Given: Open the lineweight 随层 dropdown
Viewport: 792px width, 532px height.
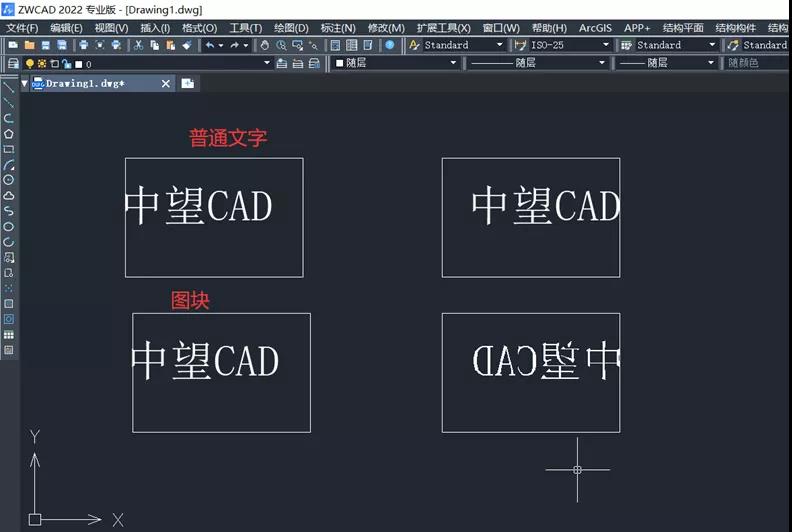Looking at the screenshot, I should [711, 63].
